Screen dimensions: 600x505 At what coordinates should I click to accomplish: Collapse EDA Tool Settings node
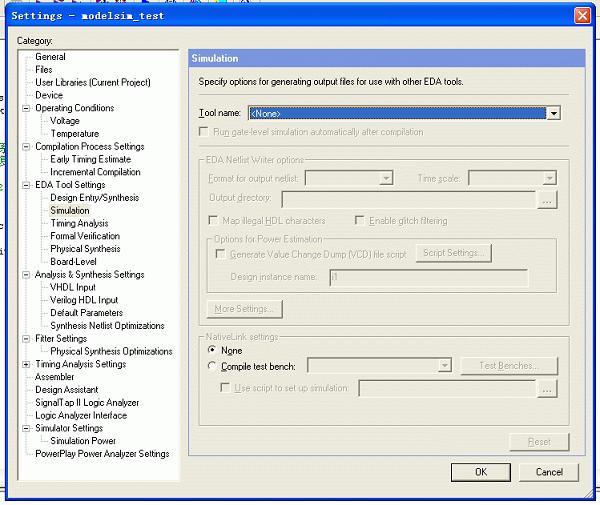click(x=26, y=185)
